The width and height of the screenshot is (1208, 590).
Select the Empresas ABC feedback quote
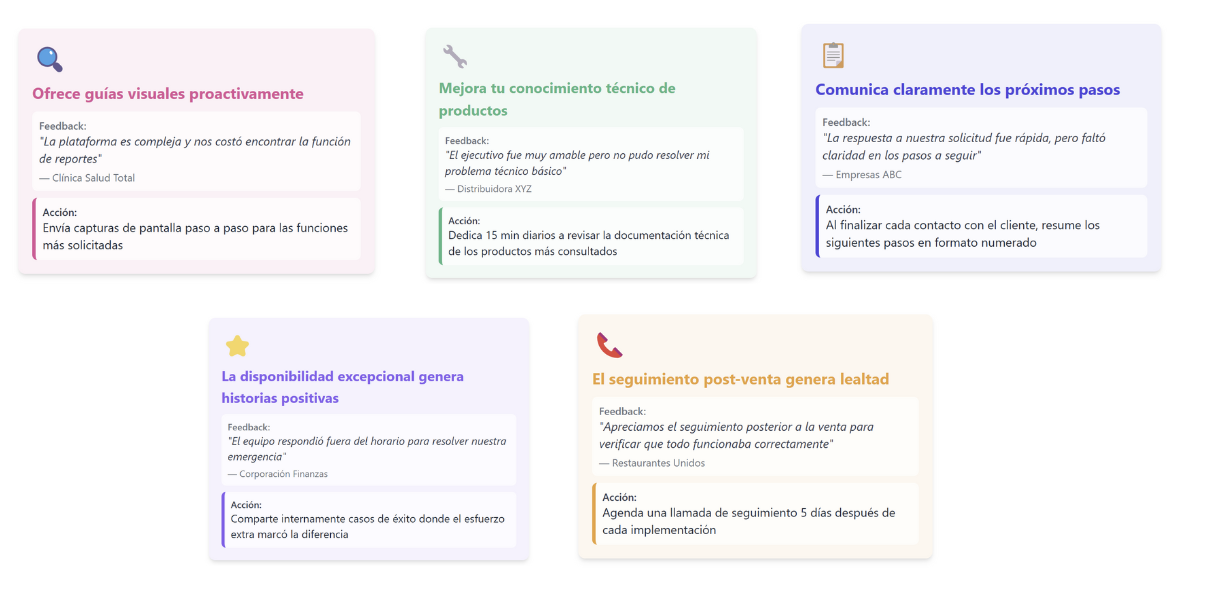964,147
